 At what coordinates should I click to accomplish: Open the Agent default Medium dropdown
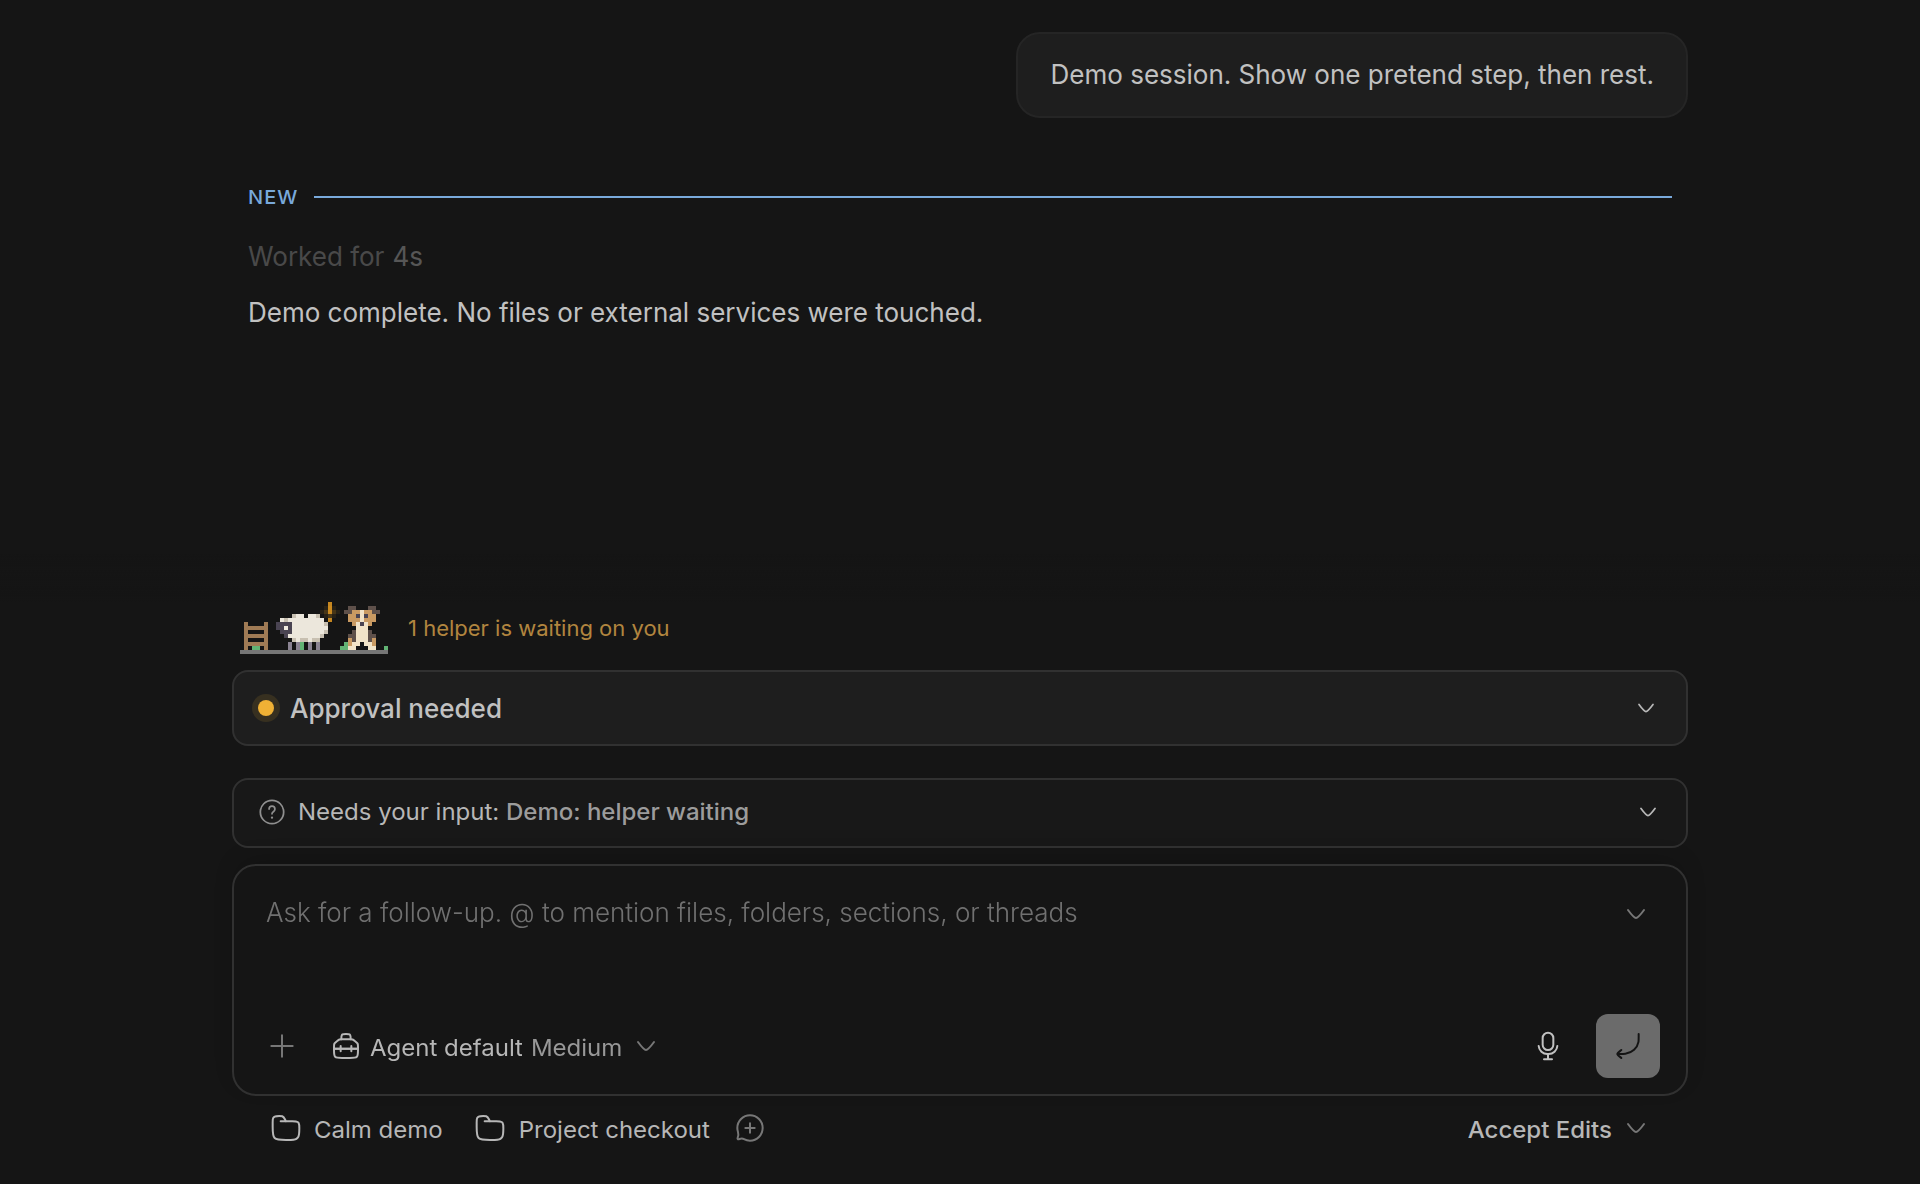(494, 1047)
